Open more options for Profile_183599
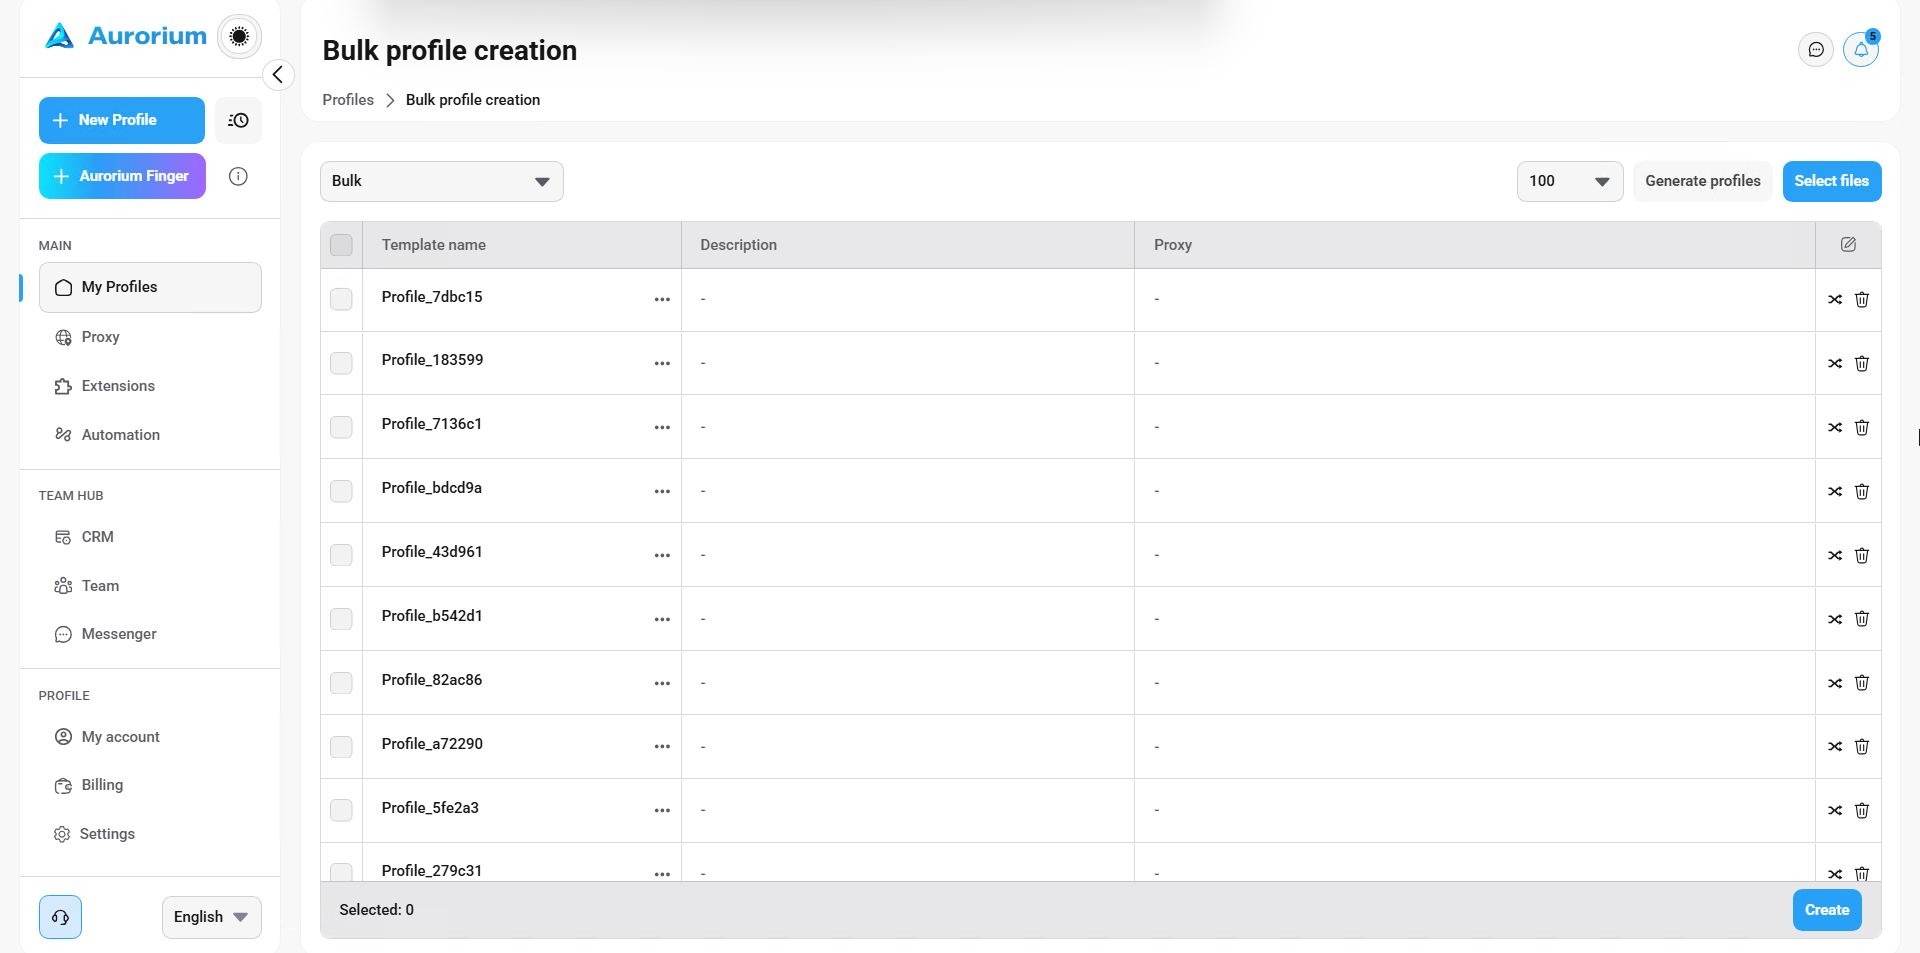The height and width of the screenshot is (953, 1920). [662, 363]
